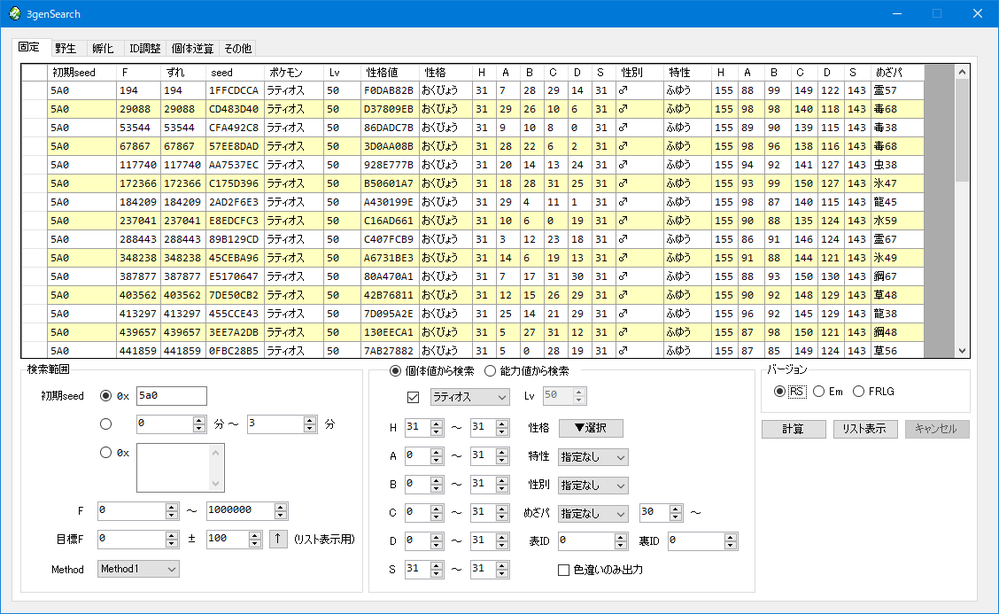
Task: Select the row with seed 1FFCDCCA
Action: click(473, 90)
